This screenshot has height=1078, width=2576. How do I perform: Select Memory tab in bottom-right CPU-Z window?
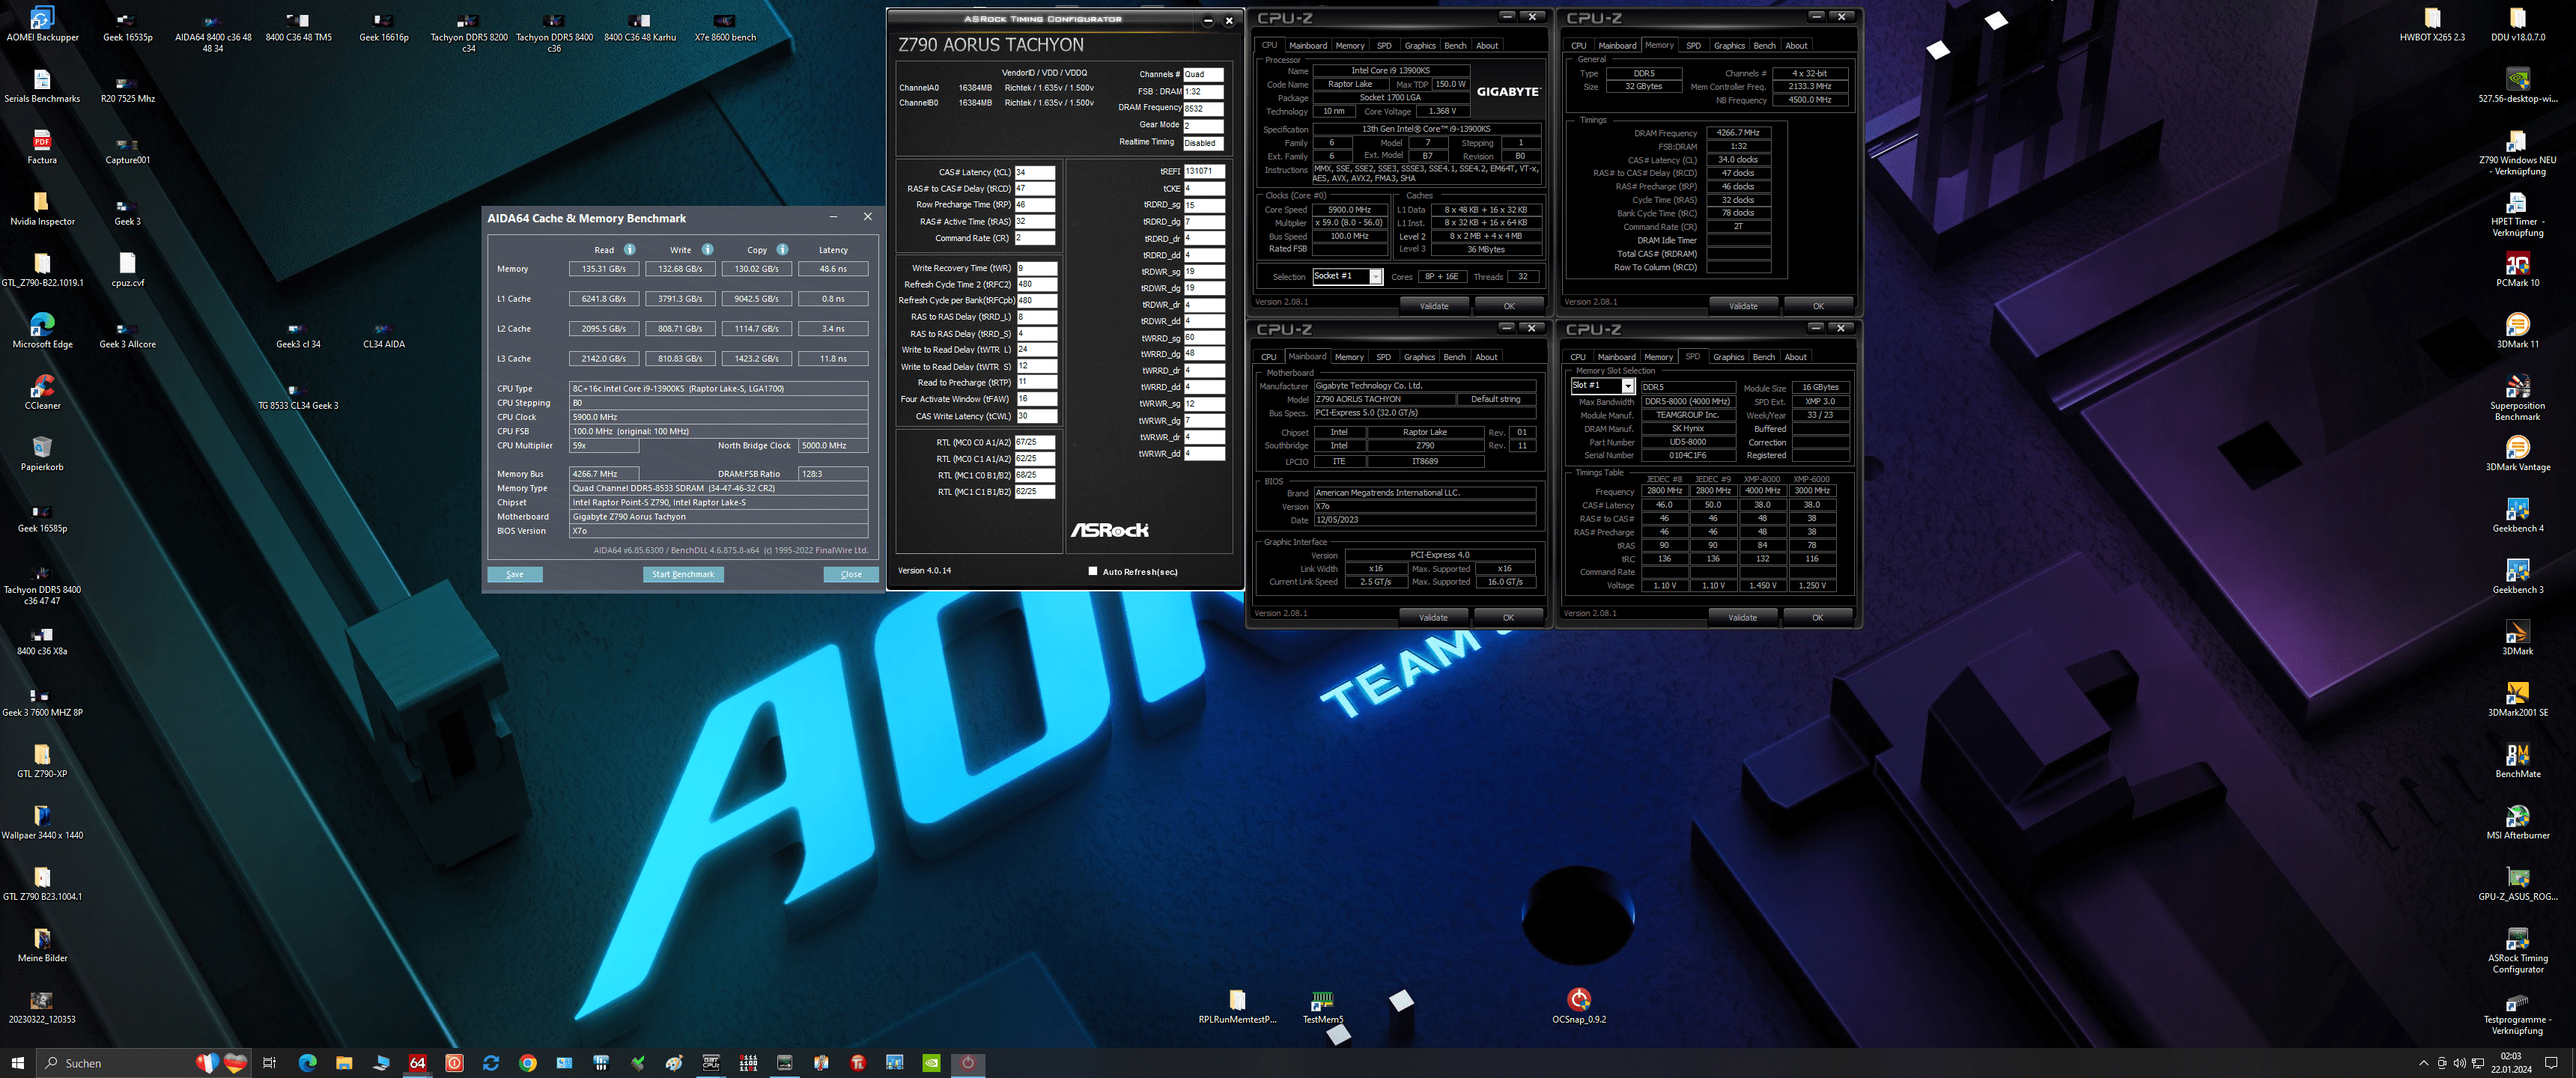(x=1658, y=357)
